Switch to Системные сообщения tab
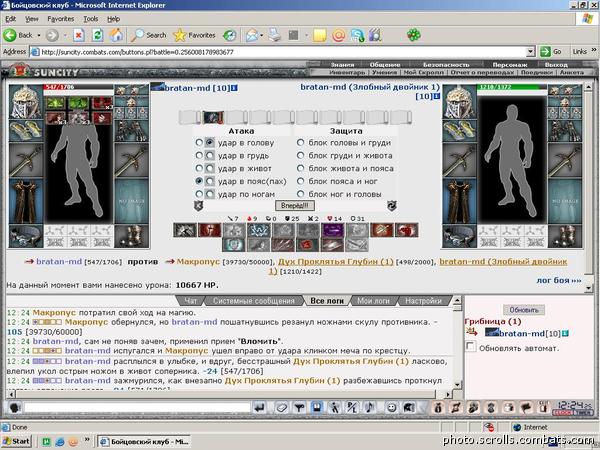 pyautogui.click(x=254, y=301)
